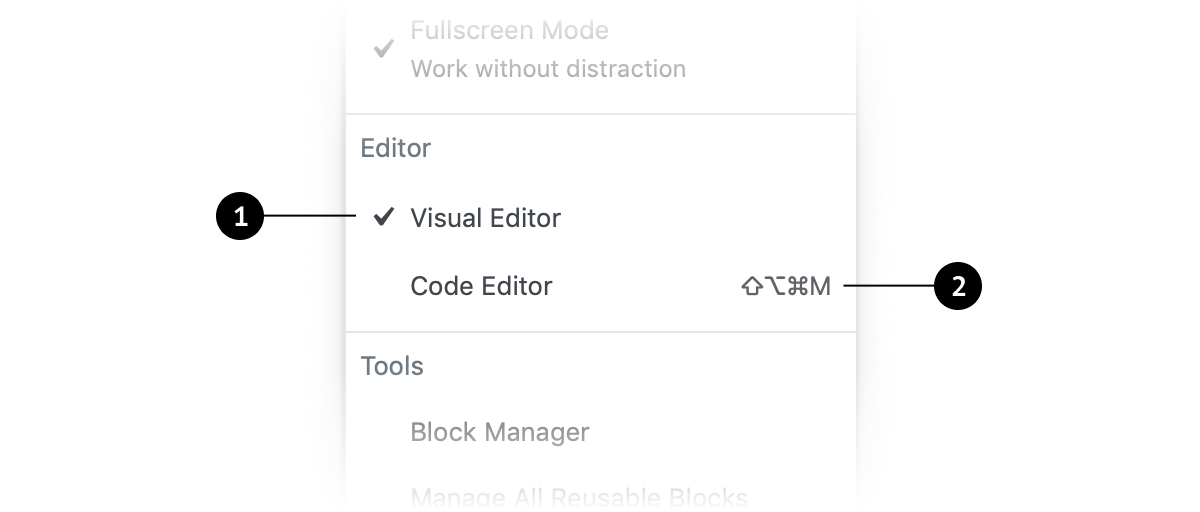Toggle Fullscreen Mode off
This screenshot has width=1200, height=512.
[x=601, y=49]
